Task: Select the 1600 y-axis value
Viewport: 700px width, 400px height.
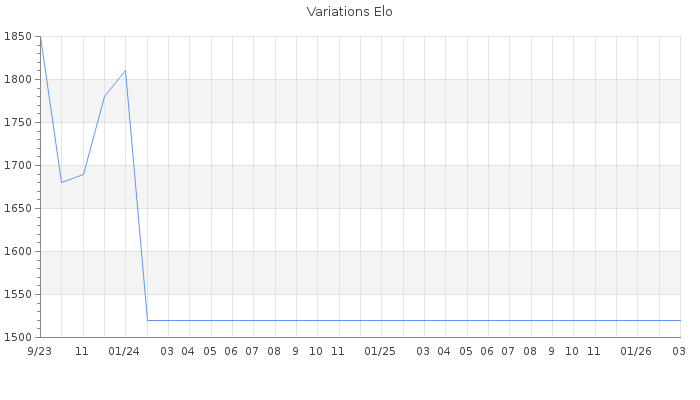Action: [x=18, y=252]
